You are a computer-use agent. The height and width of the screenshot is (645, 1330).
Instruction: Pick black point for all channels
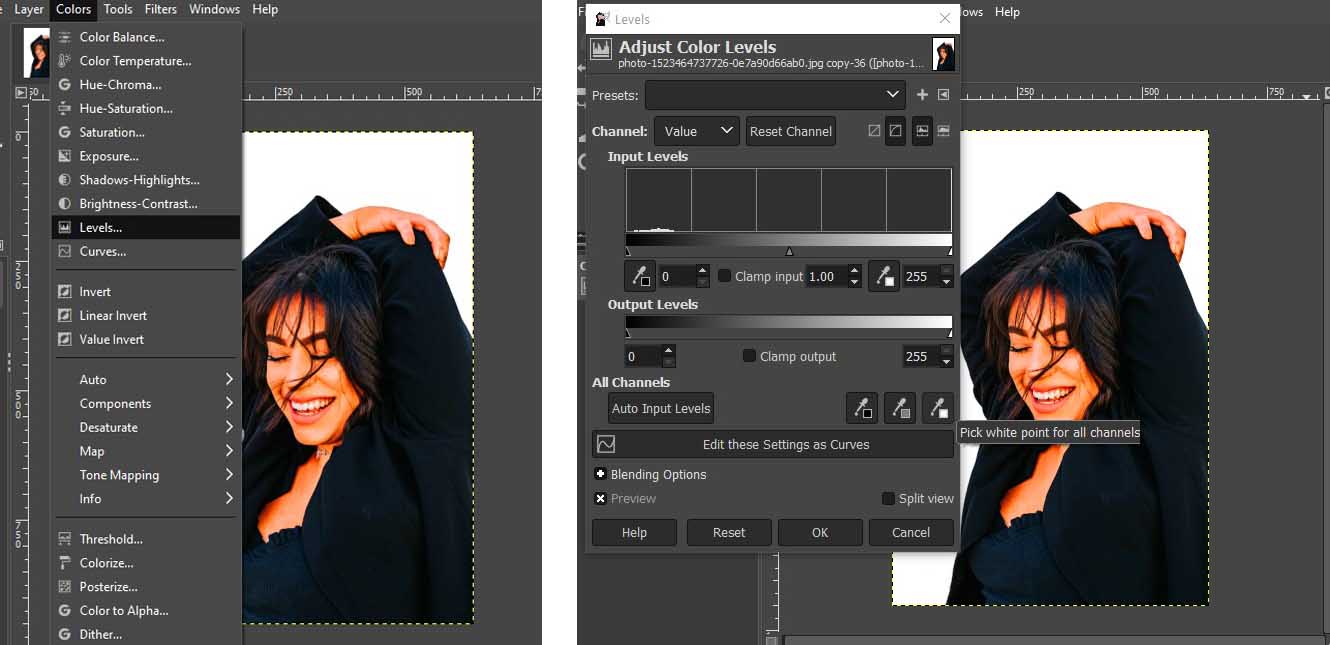(861, 408)
